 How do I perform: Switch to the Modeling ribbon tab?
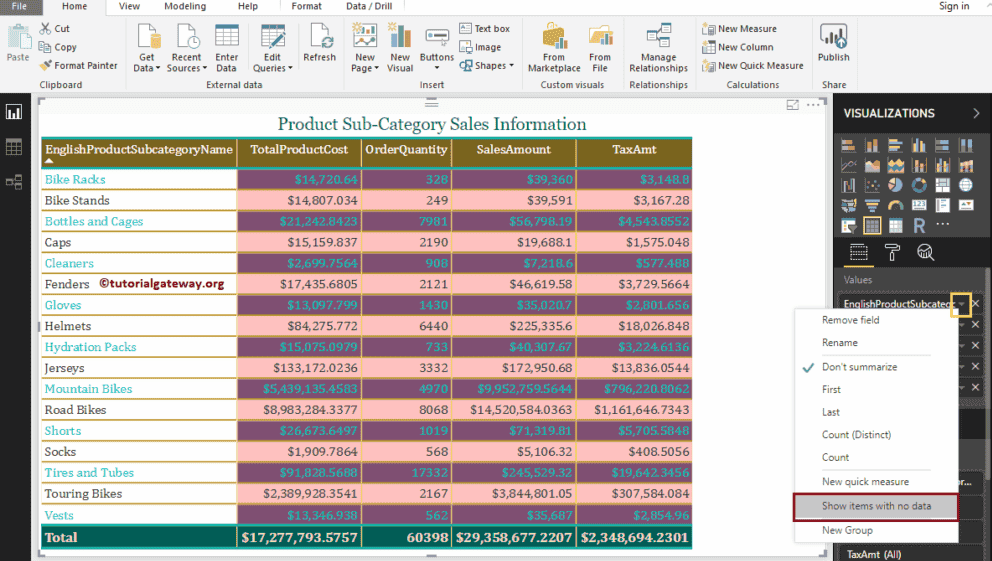[x=184, y=6]
